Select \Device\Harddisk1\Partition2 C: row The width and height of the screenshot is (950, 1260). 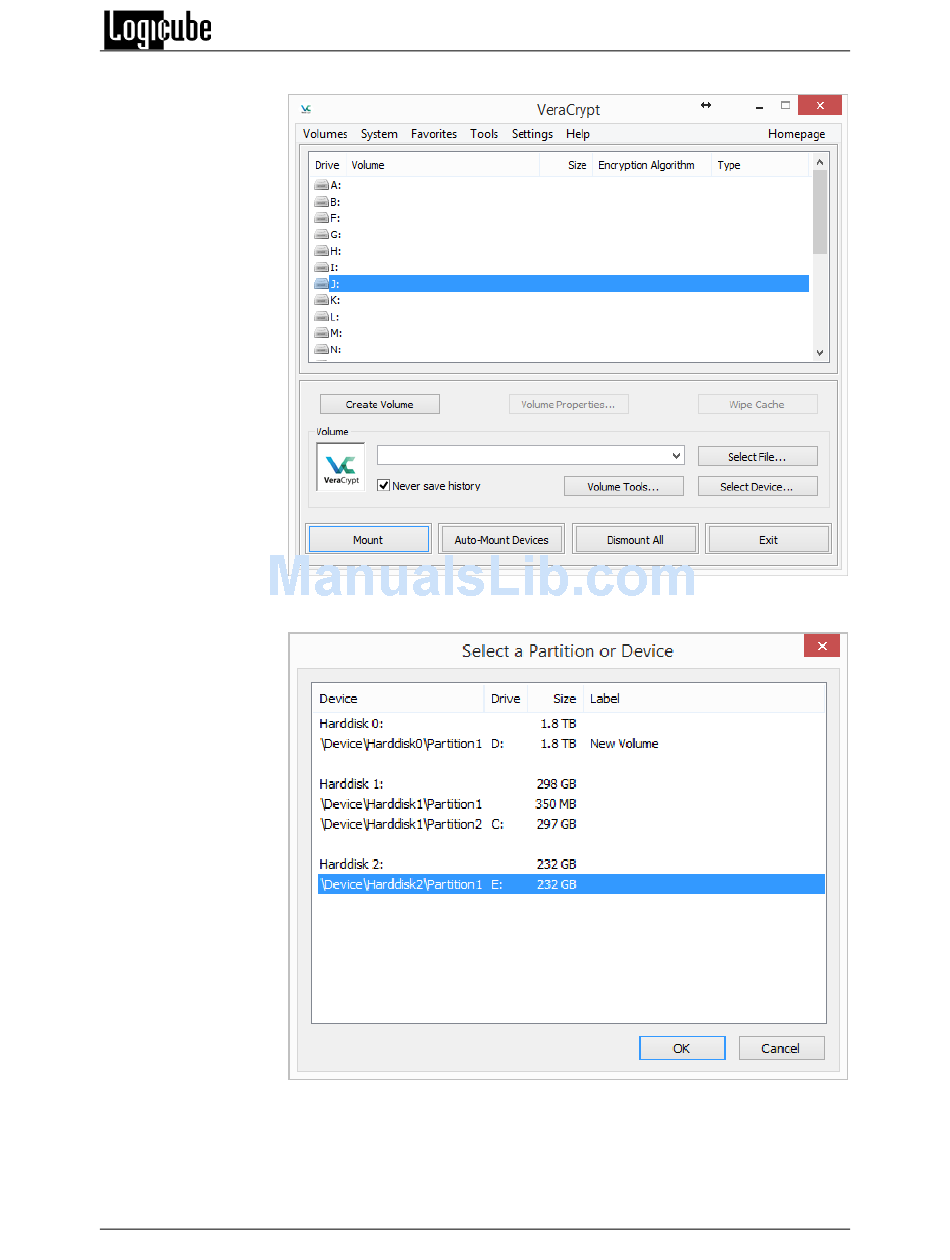tap(569, 824)
